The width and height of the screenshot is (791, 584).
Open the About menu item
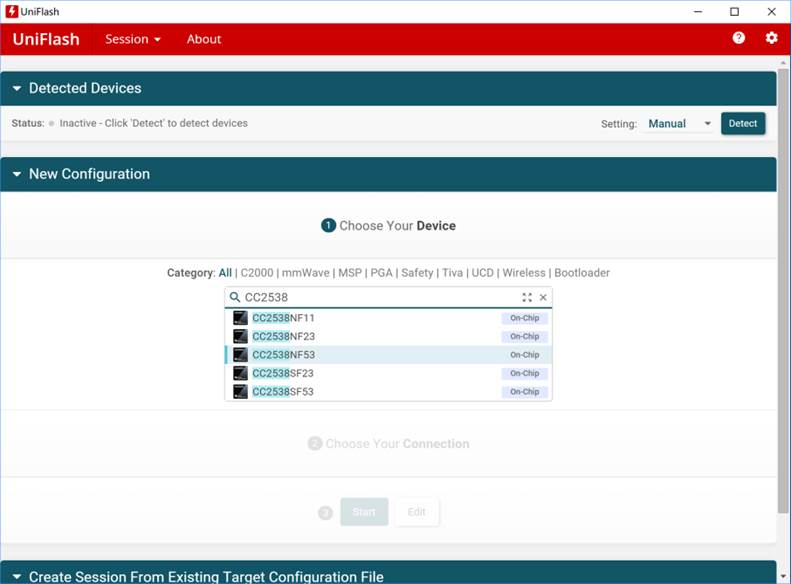point(204,39)
